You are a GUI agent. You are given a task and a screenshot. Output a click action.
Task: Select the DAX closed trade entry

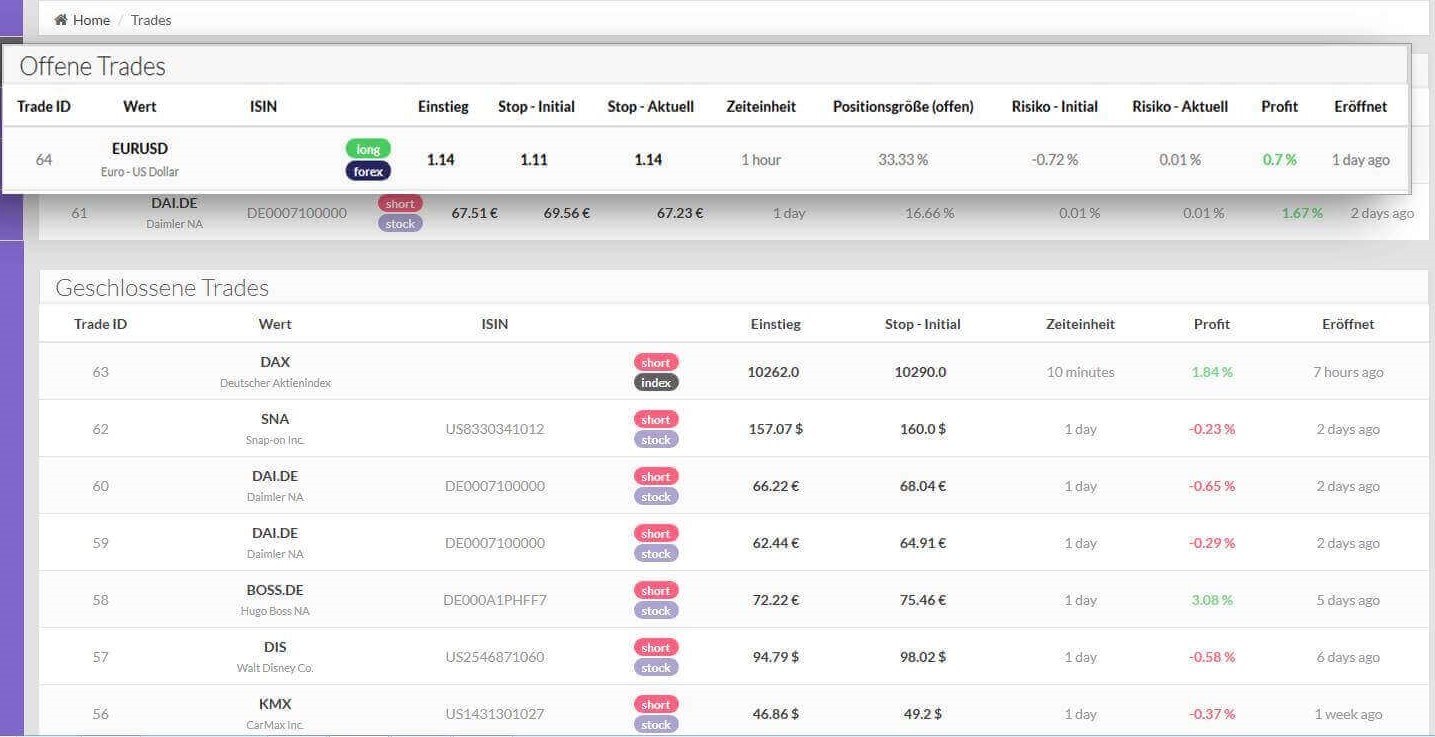[275, 362]
